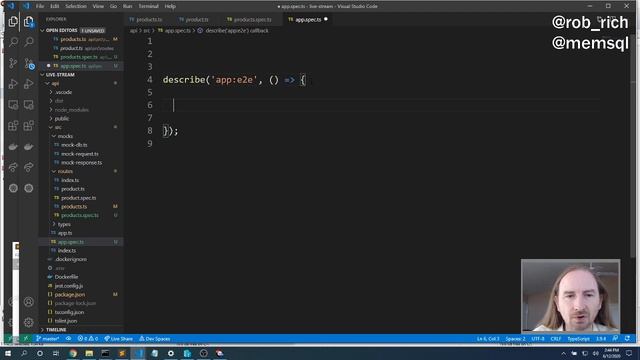
Task: Open the Go menu
Action: pyautogui.click(x=113, y=6)
